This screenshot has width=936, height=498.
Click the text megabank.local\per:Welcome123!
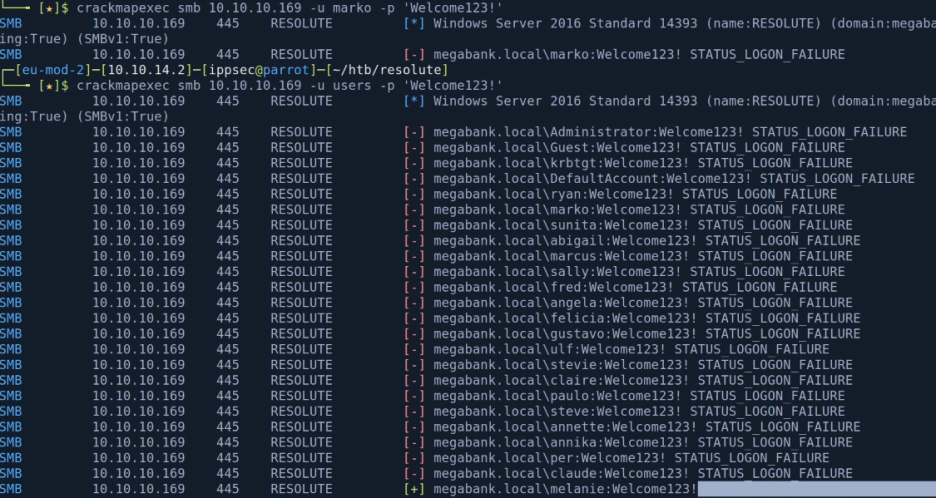point(549,458)
